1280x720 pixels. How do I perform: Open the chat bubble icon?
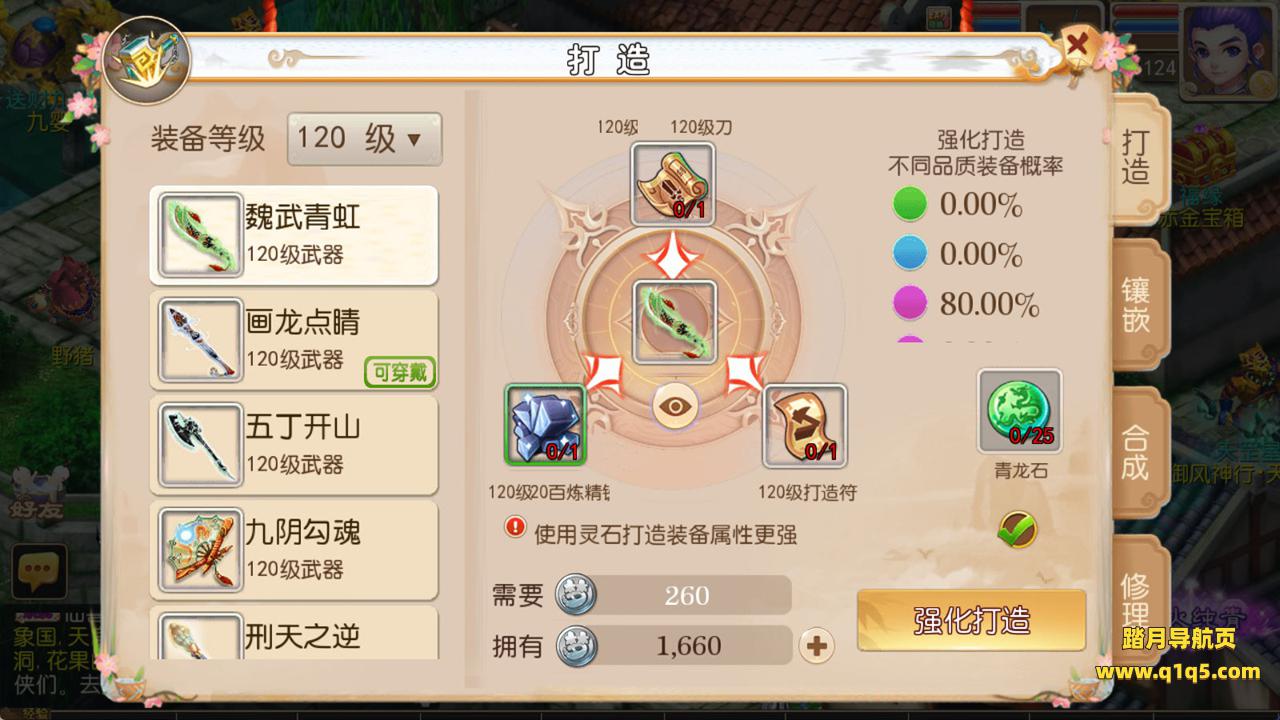[x=39, y=572]
